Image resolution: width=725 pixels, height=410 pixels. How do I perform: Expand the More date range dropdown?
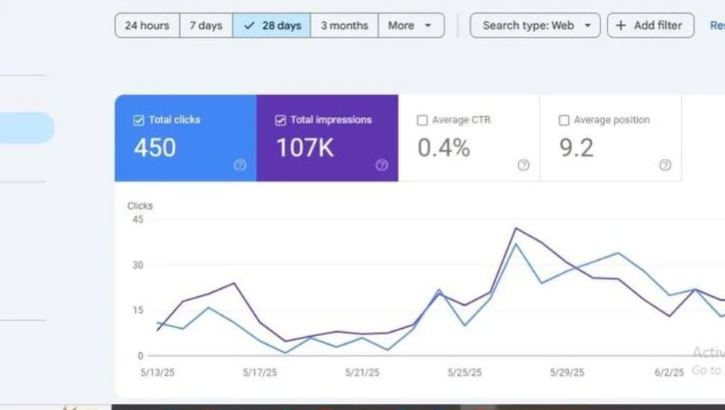412,26
